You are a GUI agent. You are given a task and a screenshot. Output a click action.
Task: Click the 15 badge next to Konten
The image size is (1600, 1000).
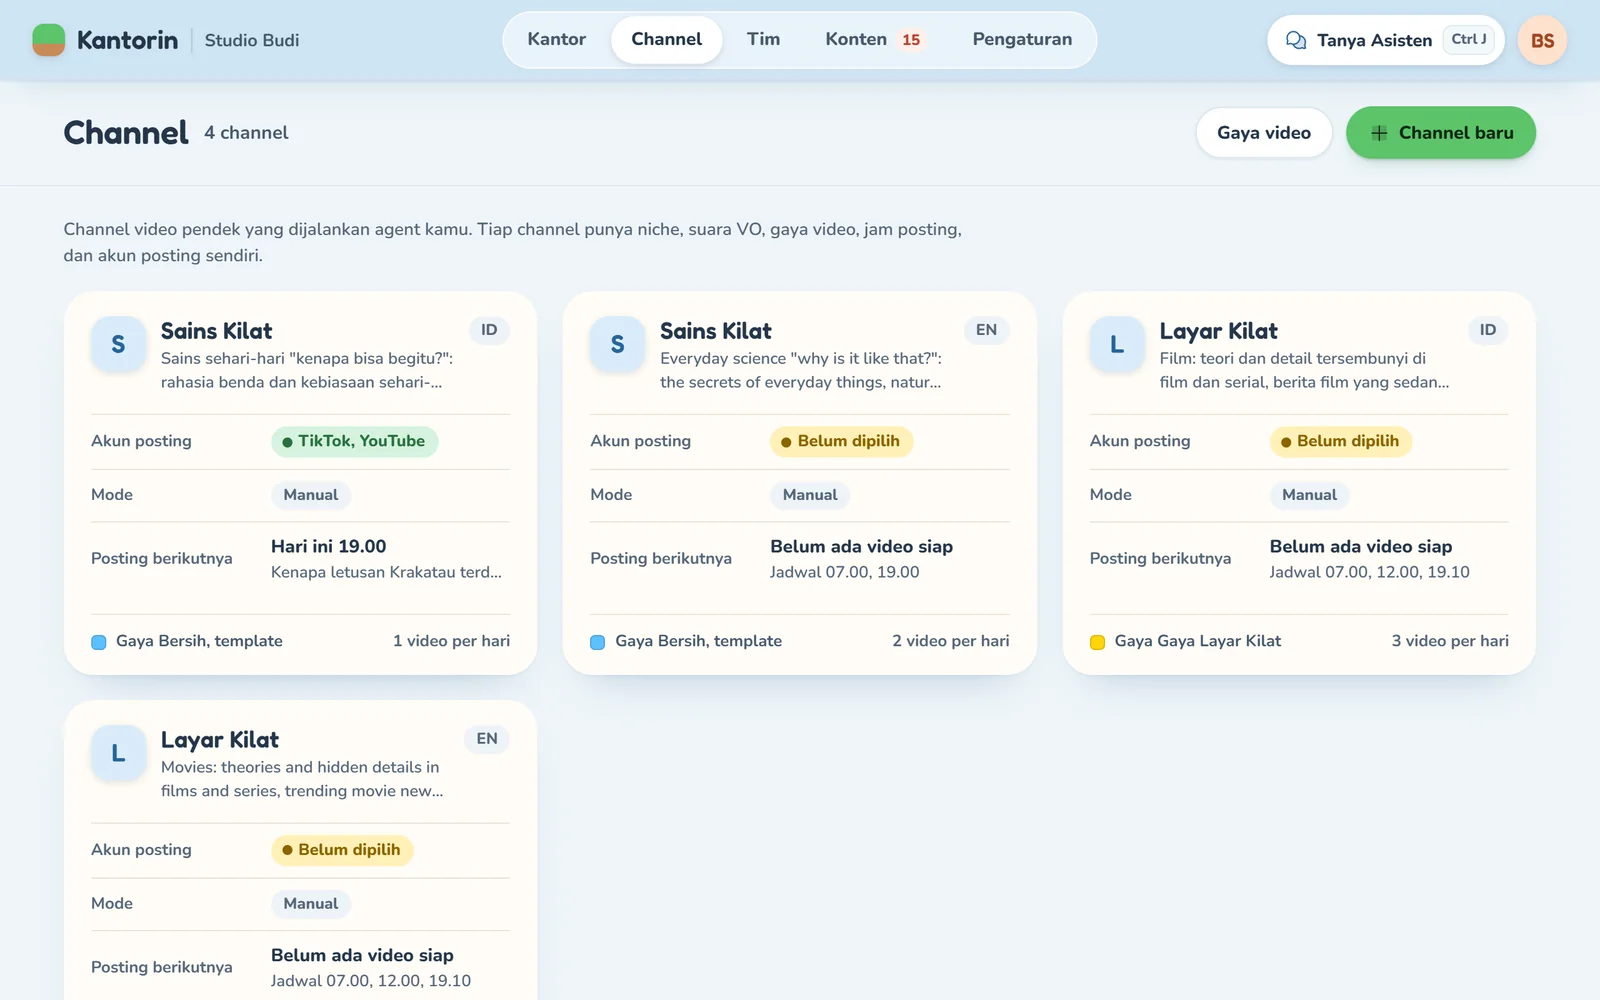coord(911,40)
